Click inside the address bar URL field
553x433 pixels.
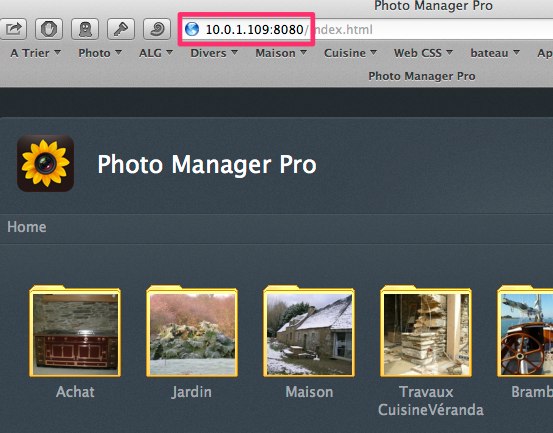pyautogui.click(x=367, y=29)
